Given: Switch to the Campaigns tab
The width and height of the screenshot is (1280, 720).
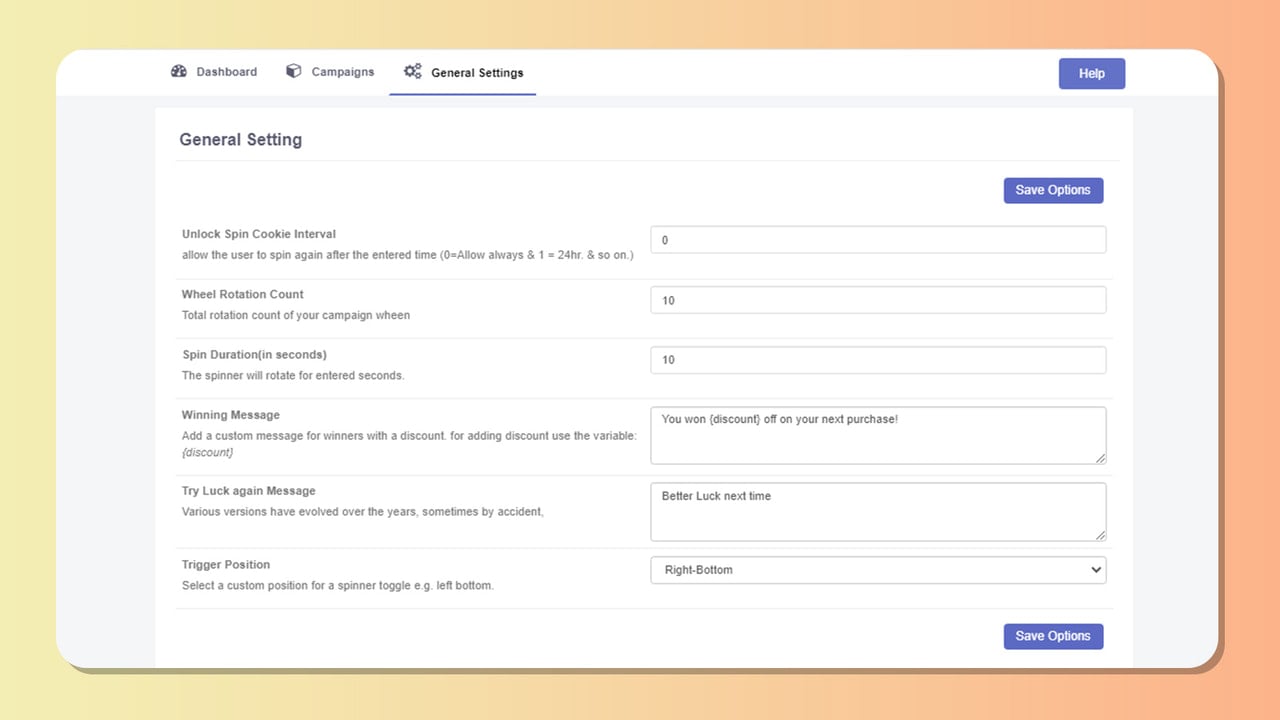Looking at the screenshot, I should click(330, 72).
